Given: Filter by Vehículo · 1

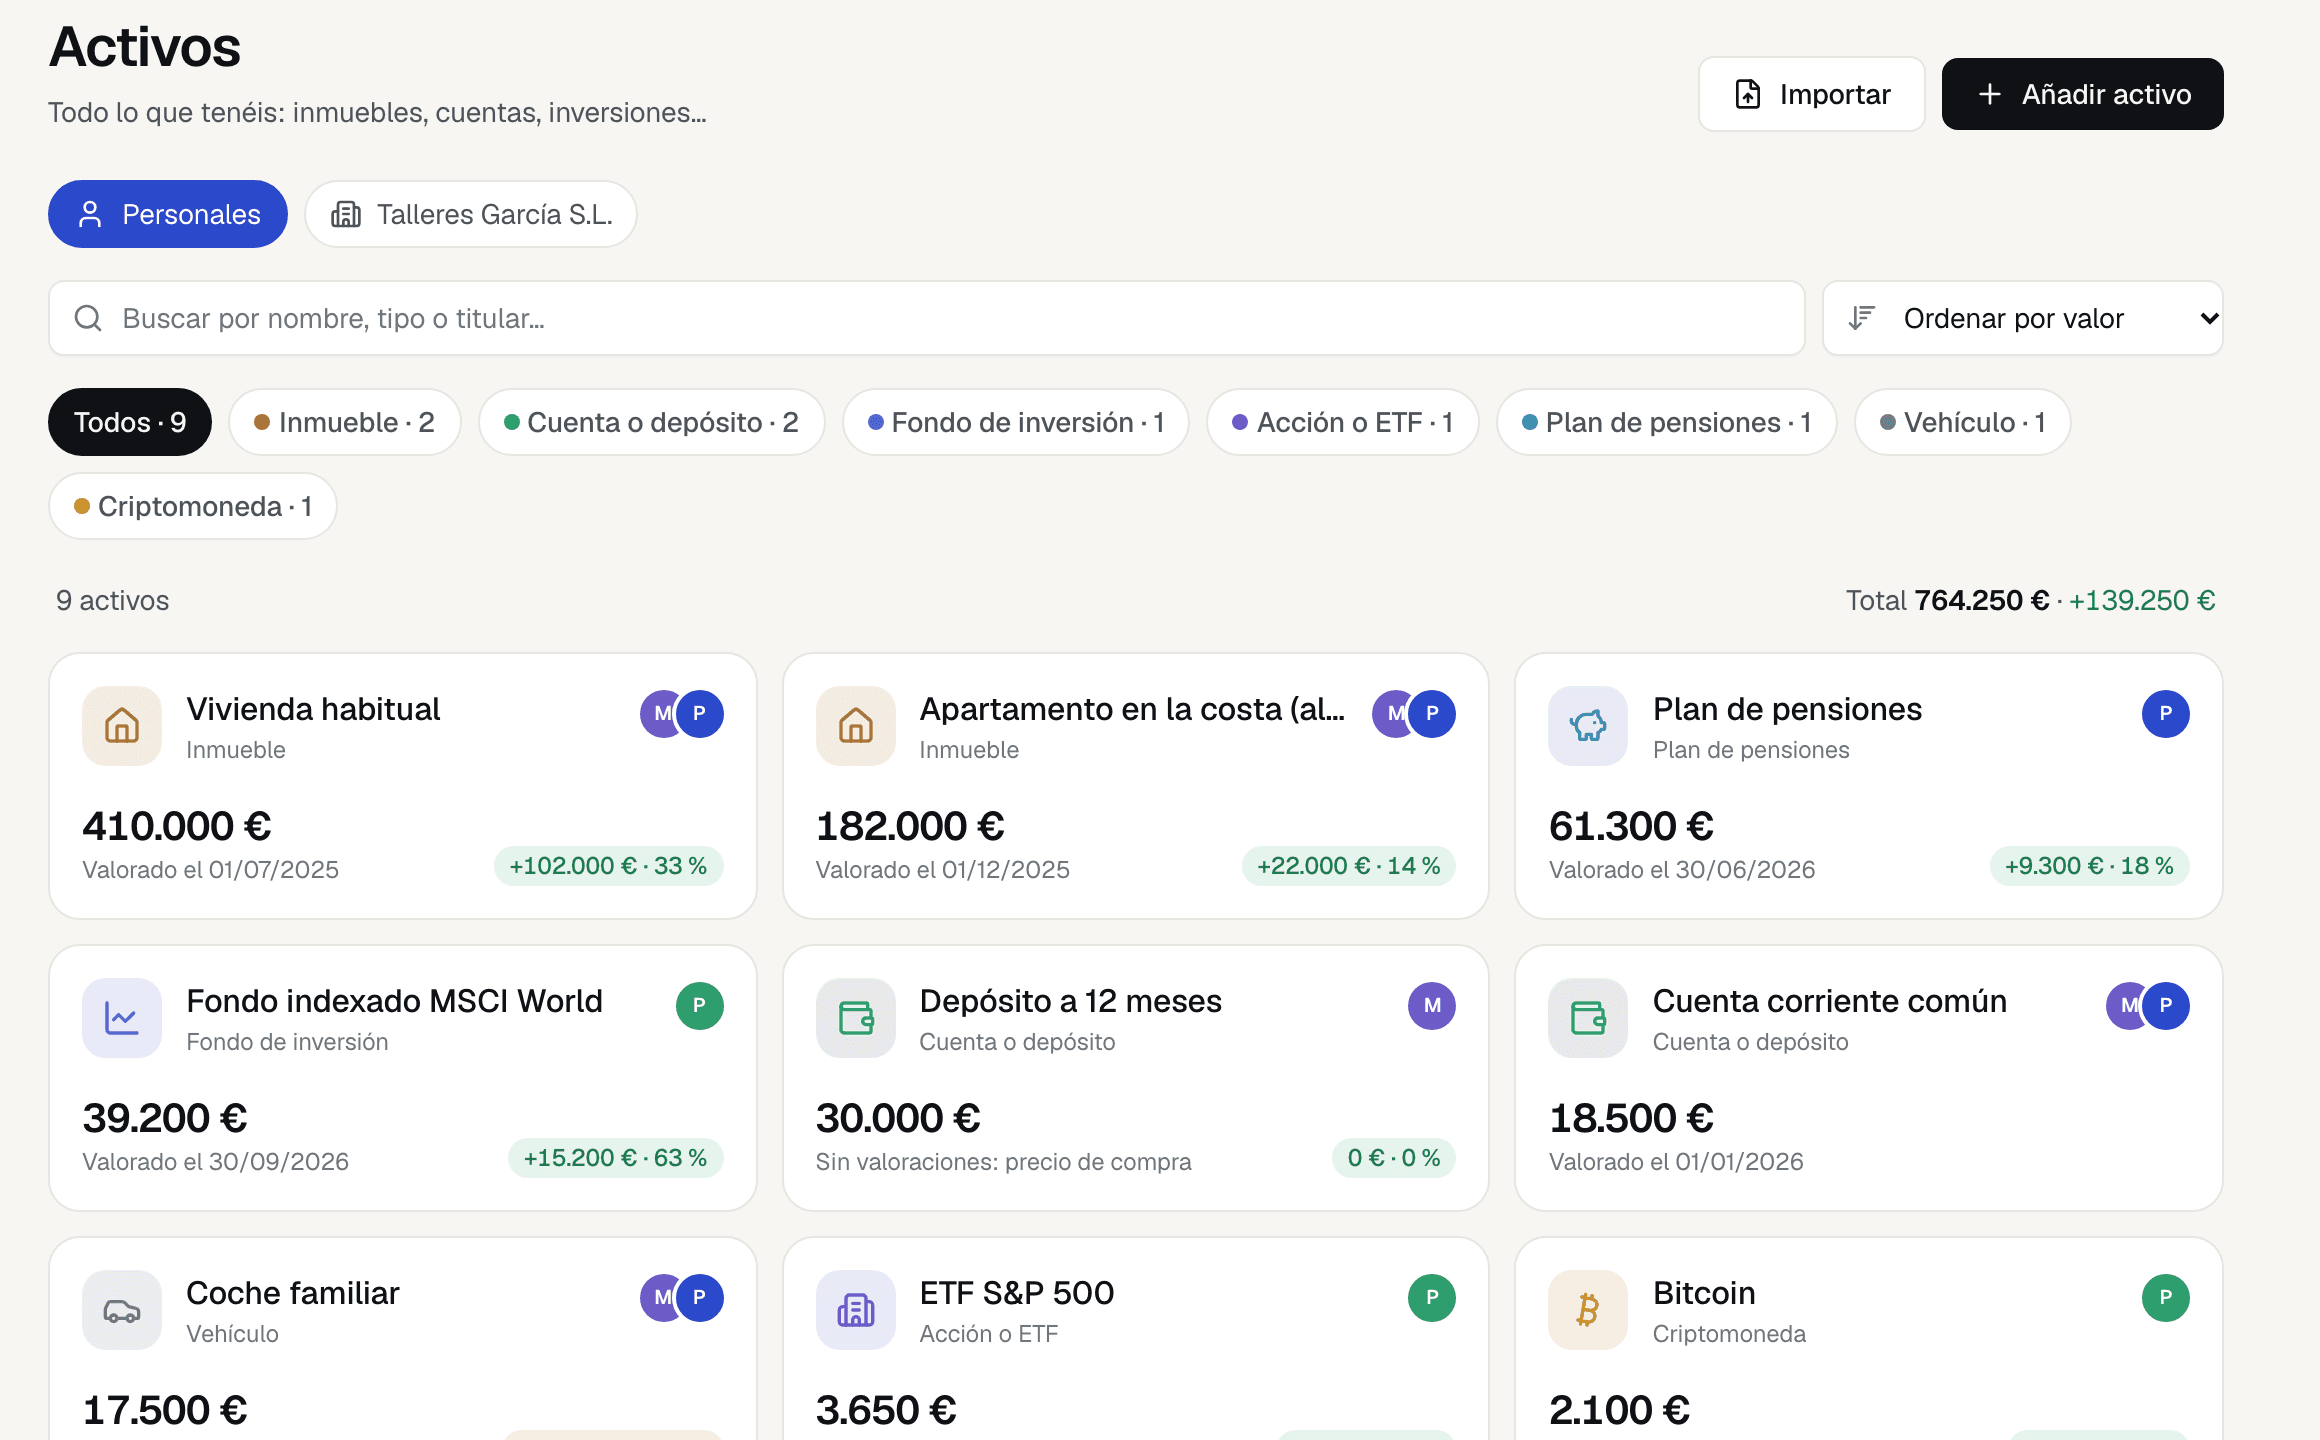Looking at the screenshot, I should click(1963, 422).
